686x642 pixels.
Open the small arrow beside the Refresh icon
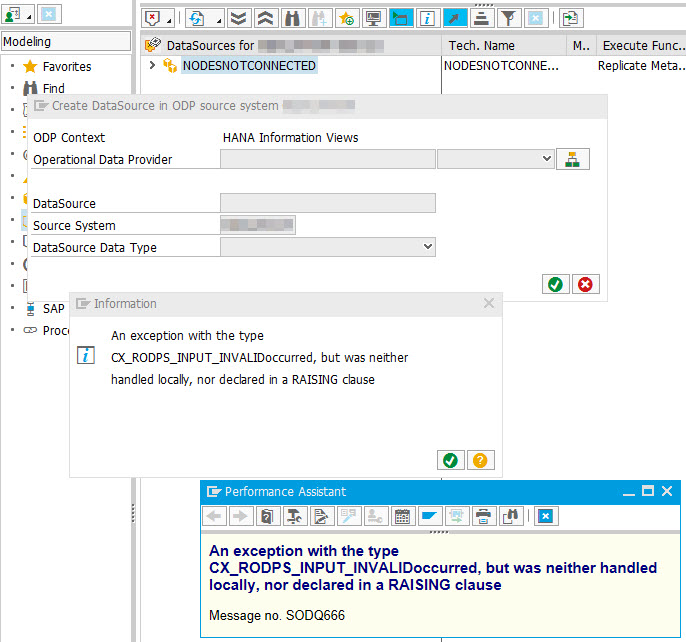[218, 21]
